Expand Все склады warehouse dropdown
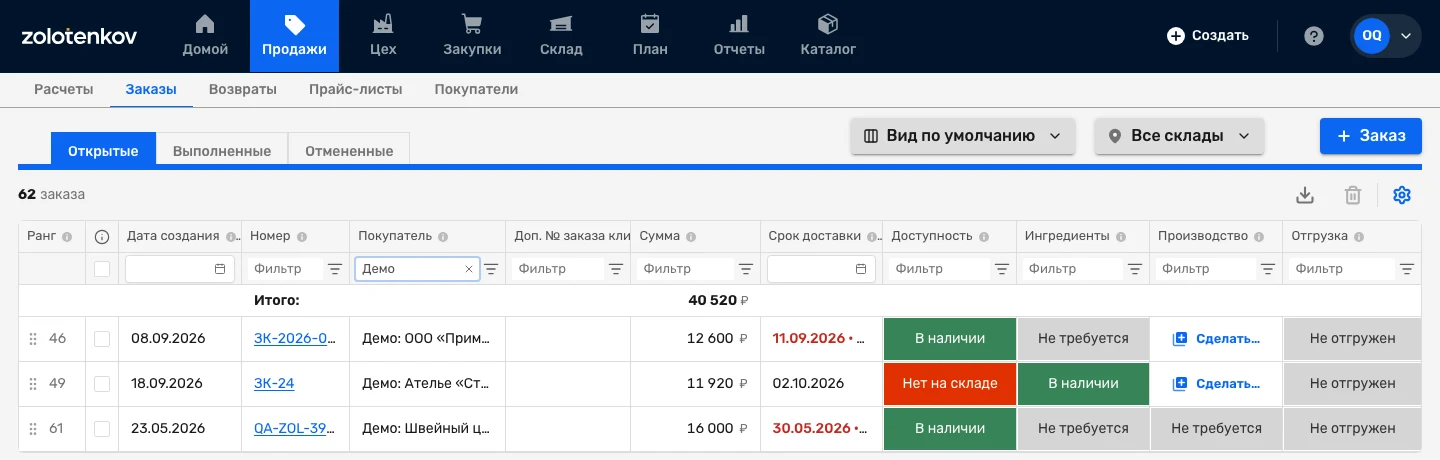 pyautogui.click(x=1180, y=136)
